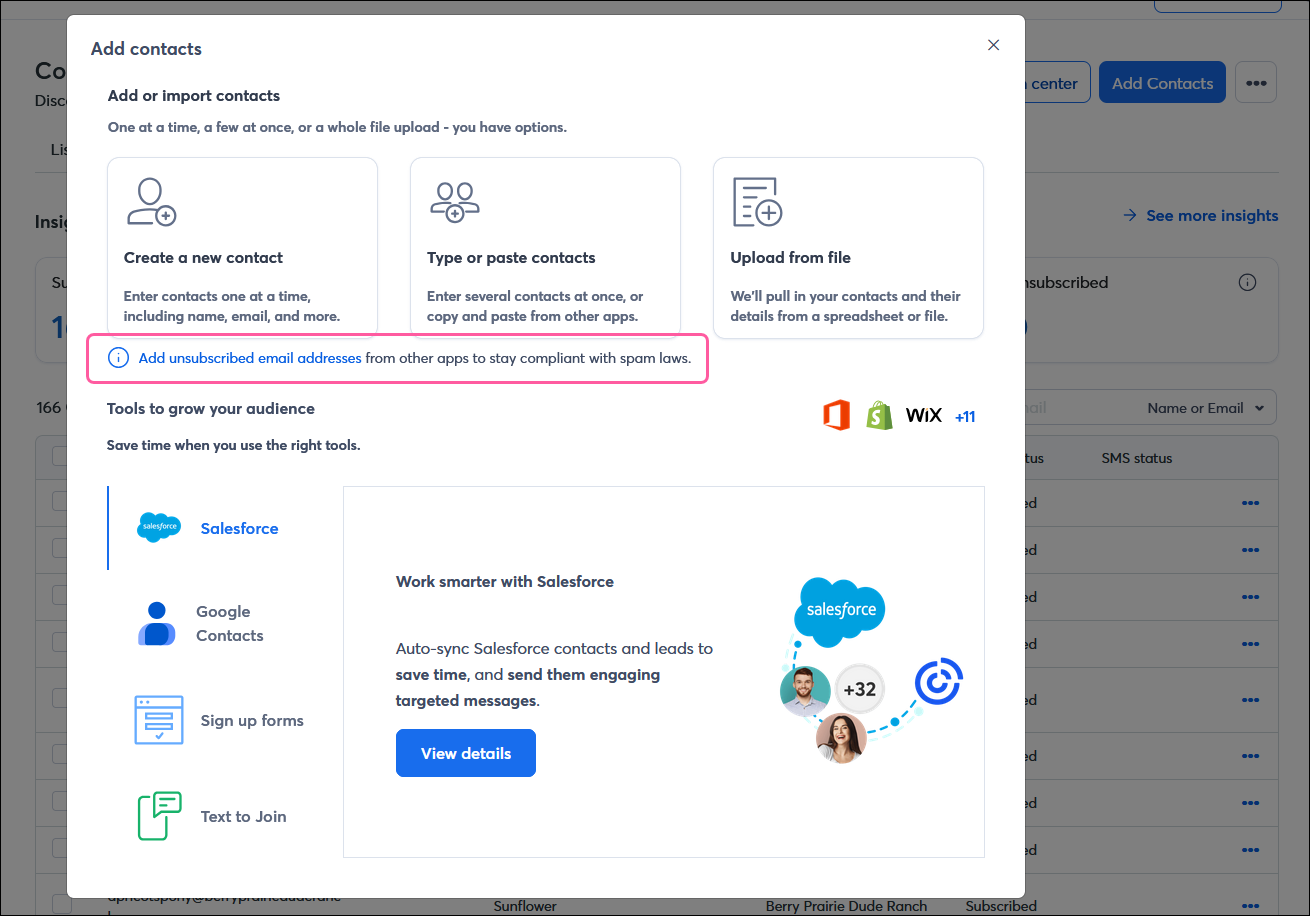Click the Sign up forms icon
Image resolution: width=1310 pixels, height=916 pixels.
[159, 720]
